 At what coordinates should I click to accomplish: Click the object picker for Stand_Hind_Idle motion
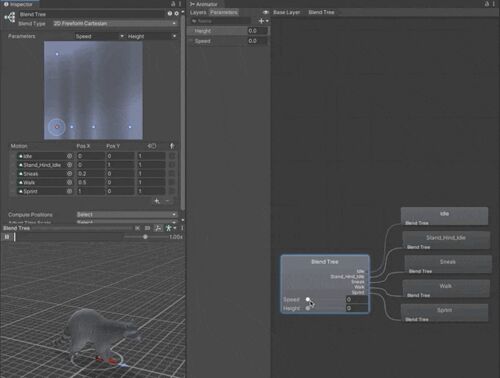pyautogui.click(x=69, y=165)
